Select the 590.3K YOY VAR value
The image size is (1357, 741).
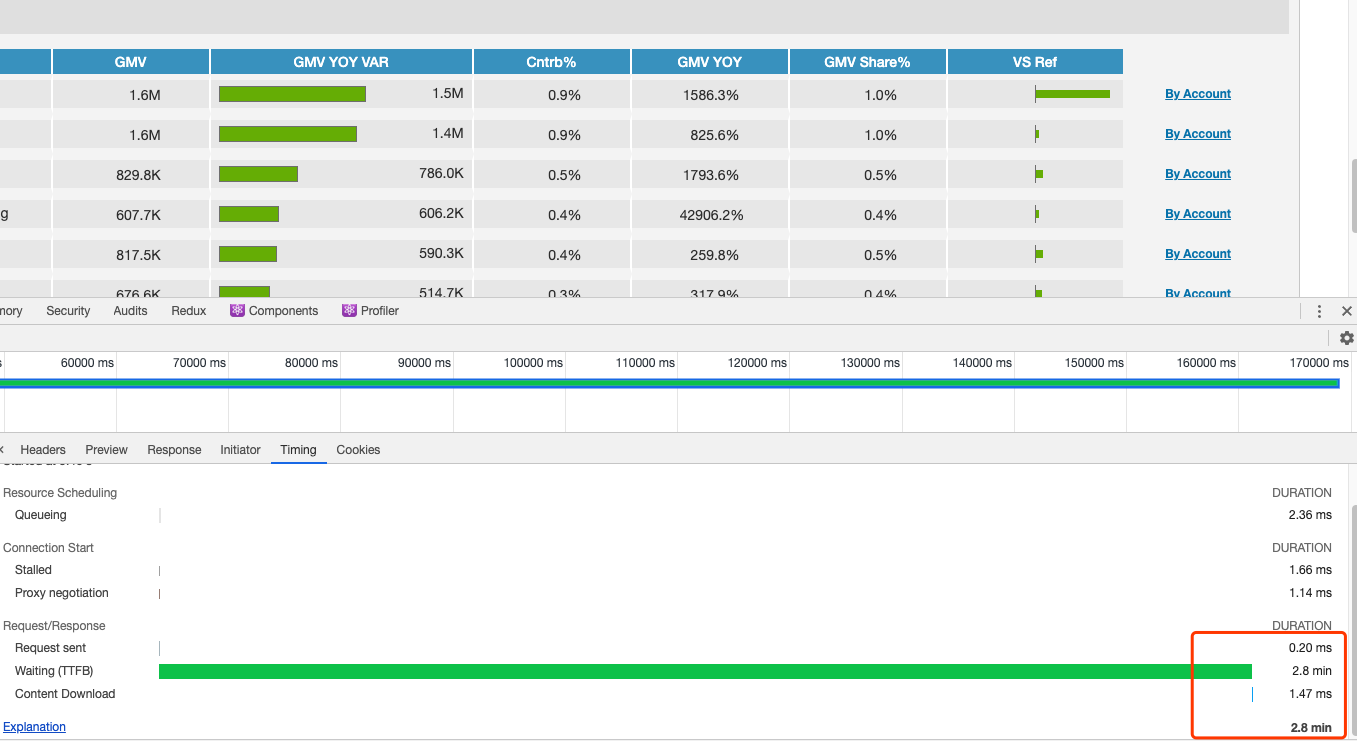(441, 253)
